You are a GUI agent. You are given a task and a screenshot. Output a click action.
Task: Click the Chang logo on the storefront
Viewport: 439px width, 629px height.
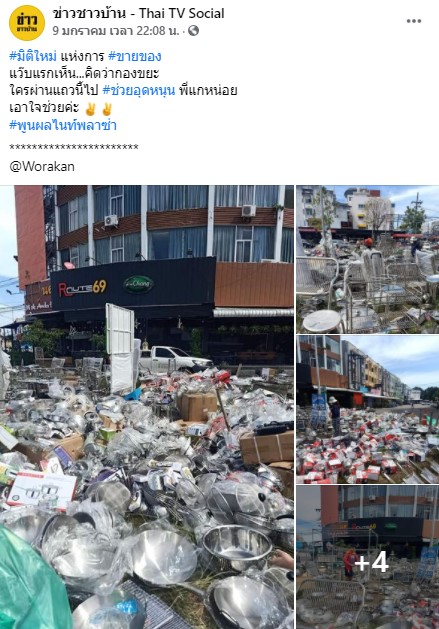[138, 284]
